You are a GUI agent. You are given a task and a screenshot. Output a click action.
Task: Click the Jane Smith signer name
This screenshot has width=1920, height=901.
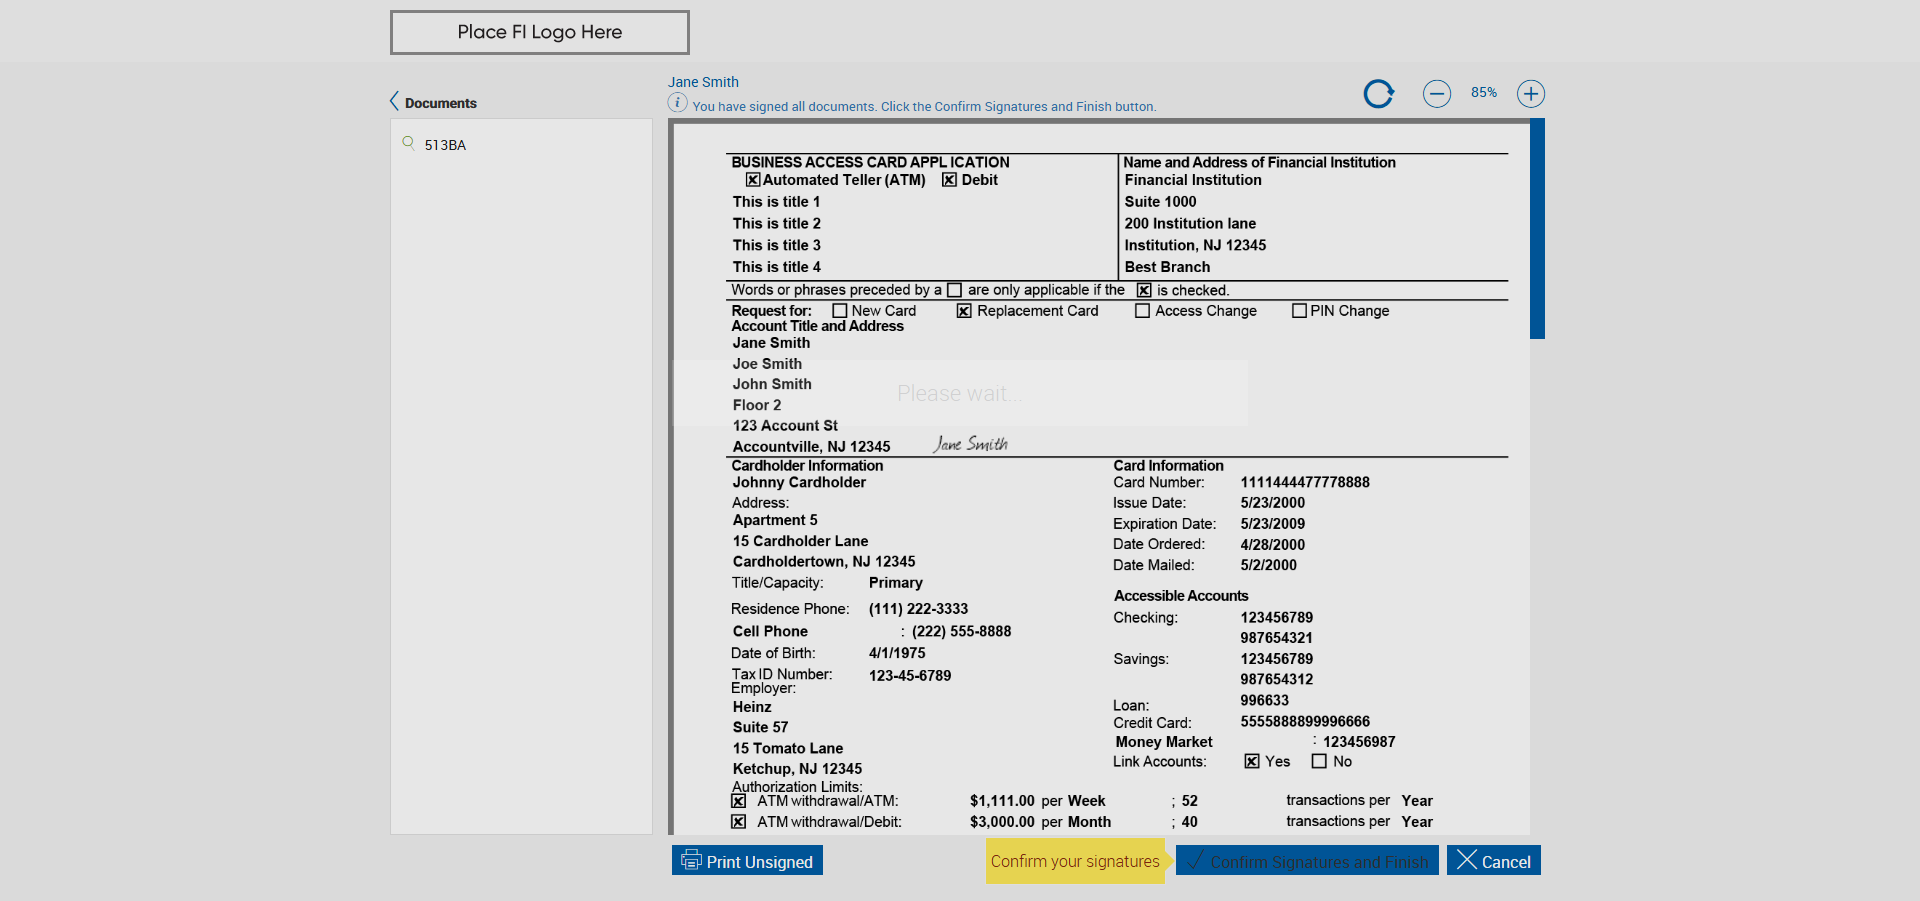[703, 82]
